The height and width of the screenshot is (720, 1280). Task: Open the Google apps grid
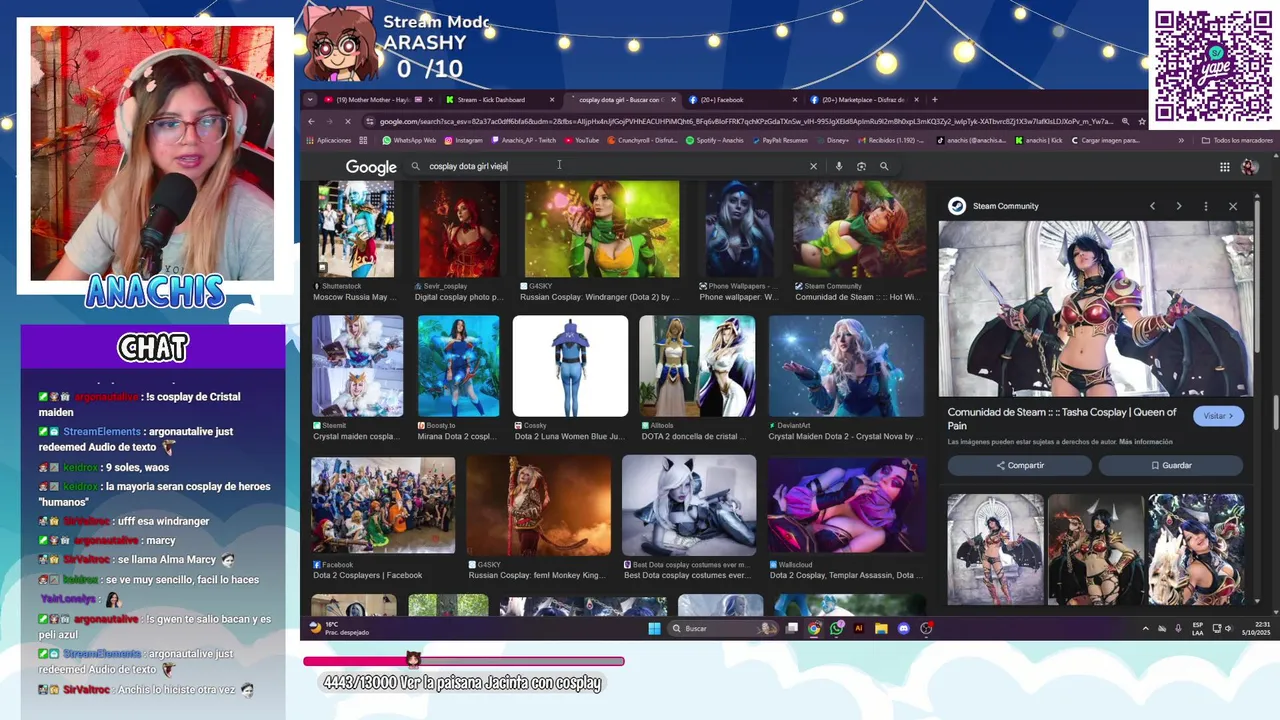click(1224, 167)
